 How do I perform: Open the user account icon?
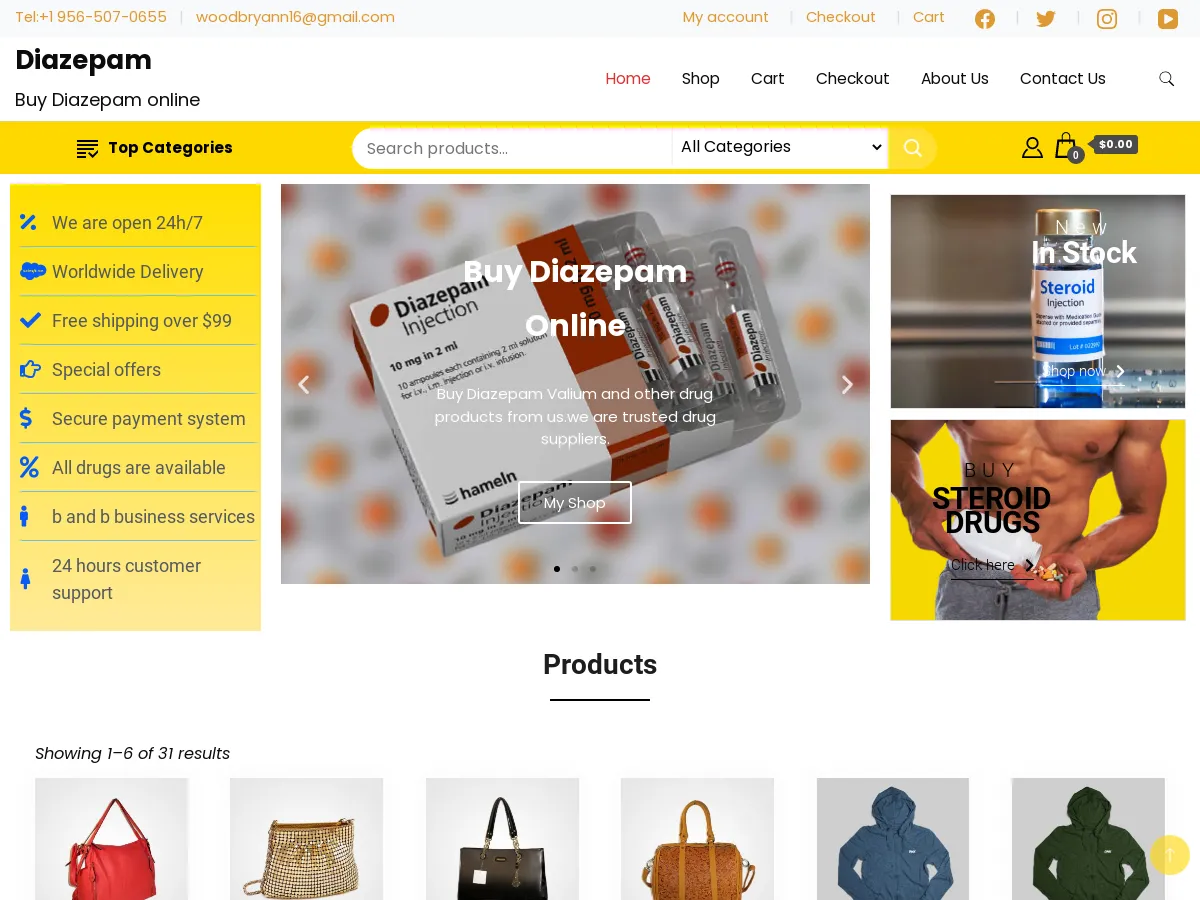pos(1032,147)
